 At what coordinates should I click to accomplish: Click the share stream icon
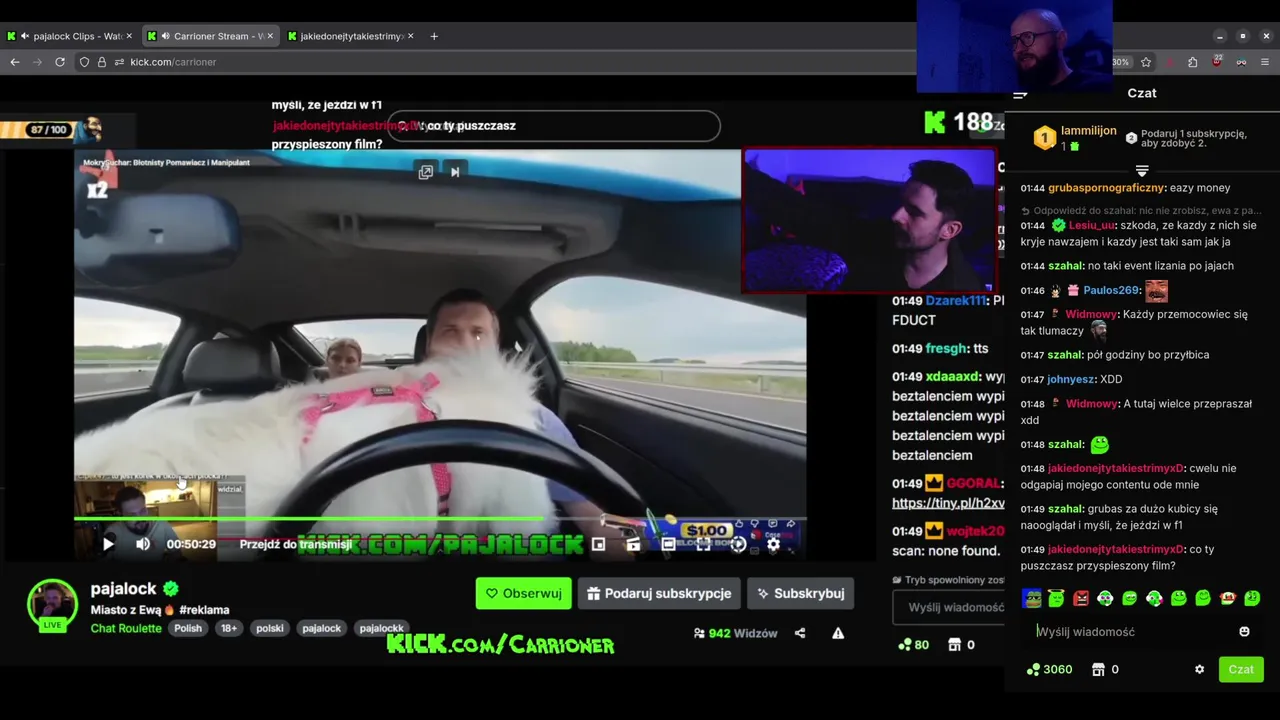pos(800,633)
